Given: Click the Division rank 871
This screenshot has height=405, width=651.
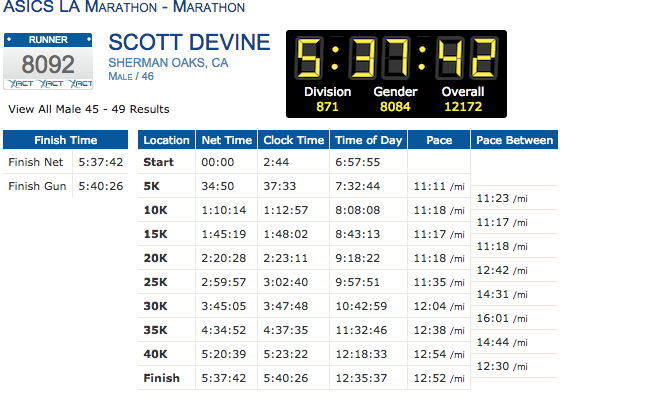Looking at the screenshot, I should pyautogui.click(x=327, y=107).
